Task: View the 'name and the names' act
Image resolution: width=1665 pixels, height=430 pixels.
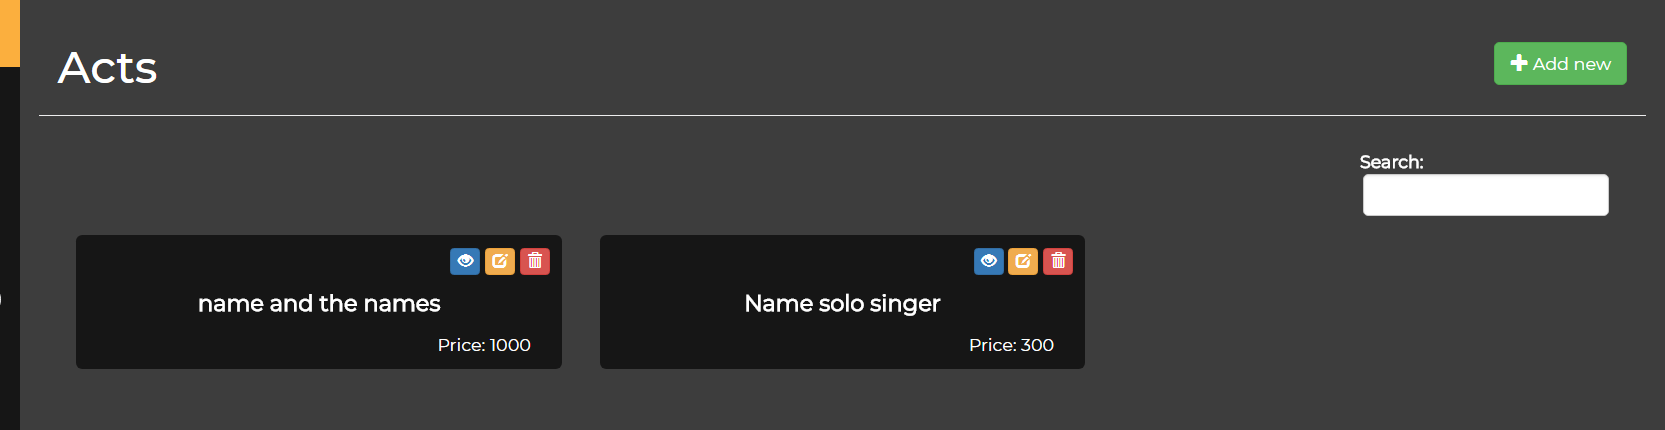Action: point(465,261)
